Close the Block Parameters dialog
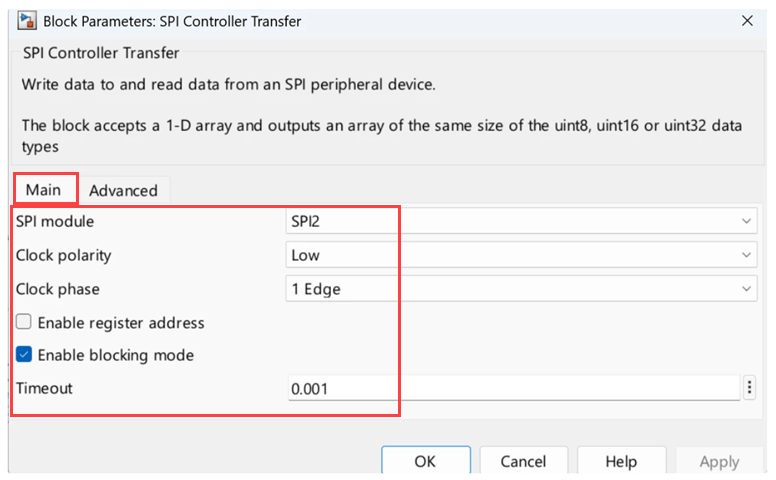Viewport: 776px width, 480px height. point(746,21)
